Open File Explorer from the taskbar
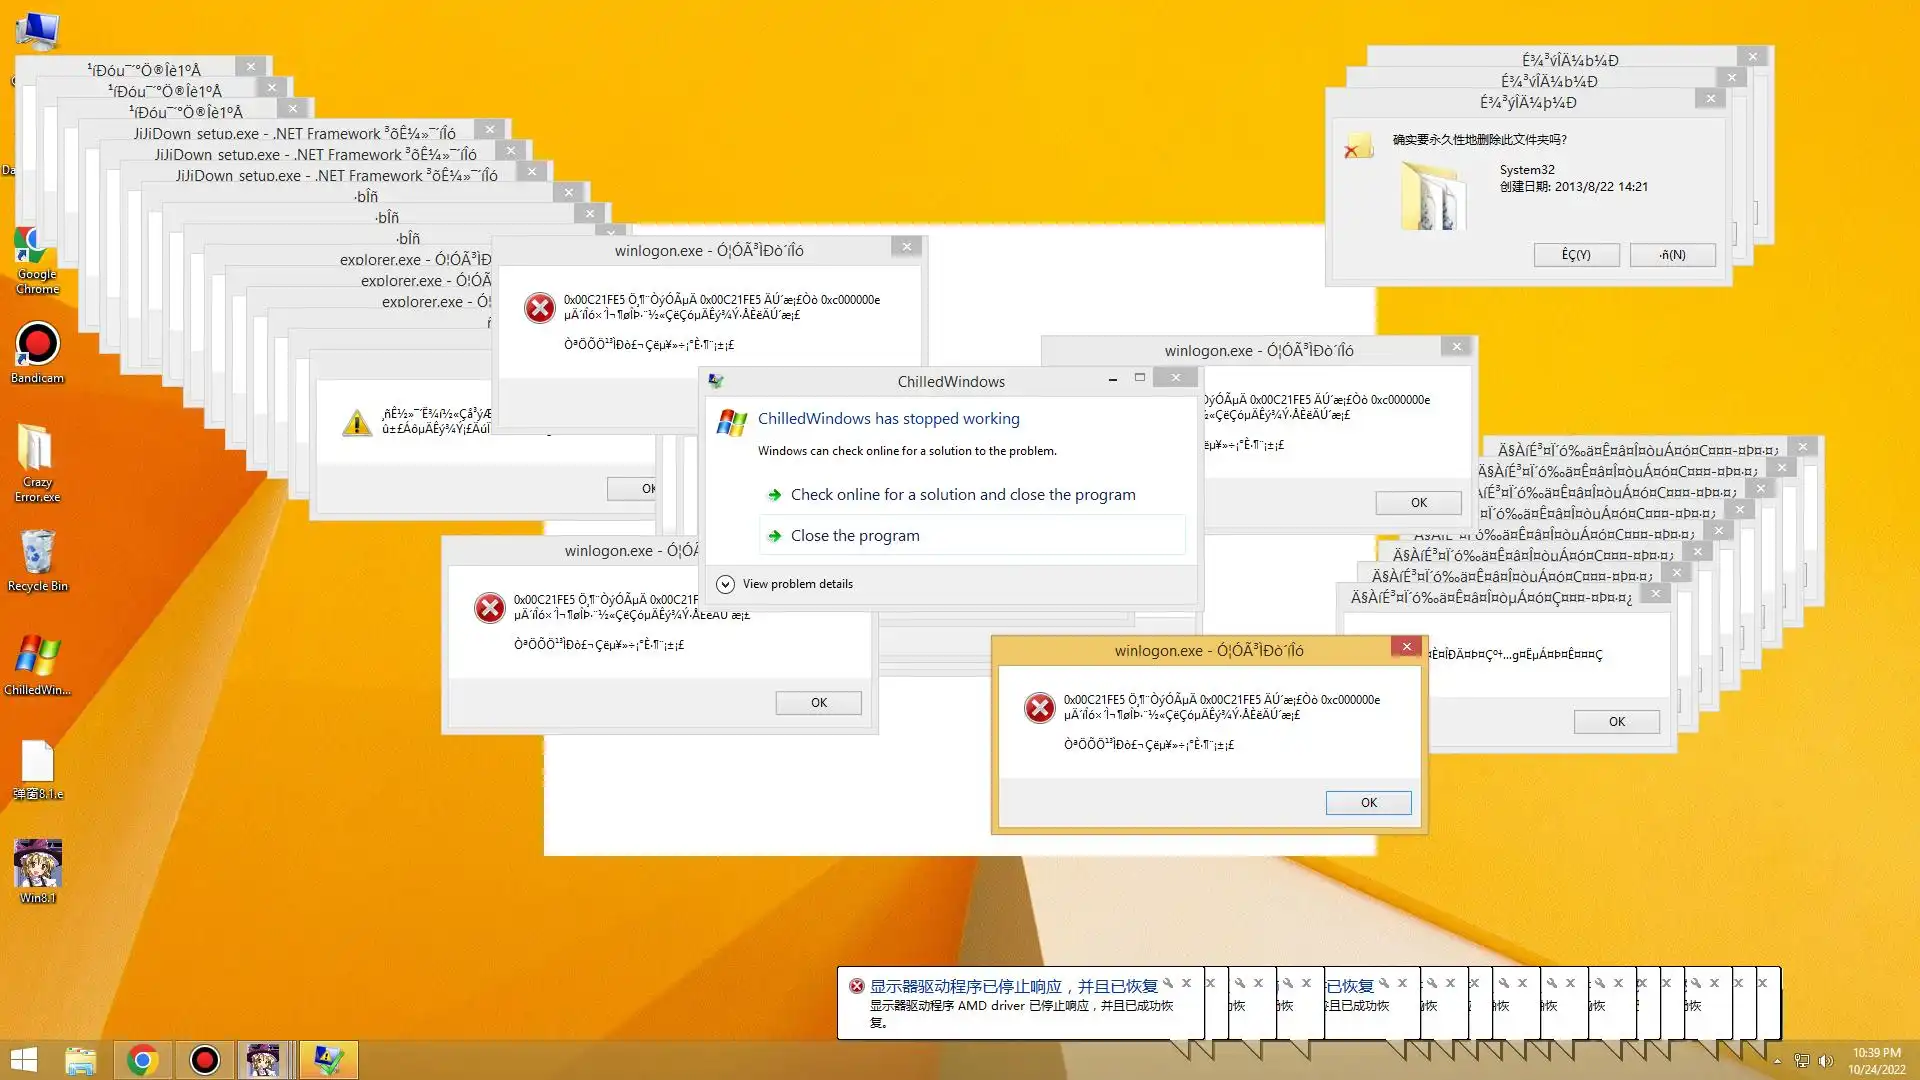 pyautogui.click(x=80, y=1059)
